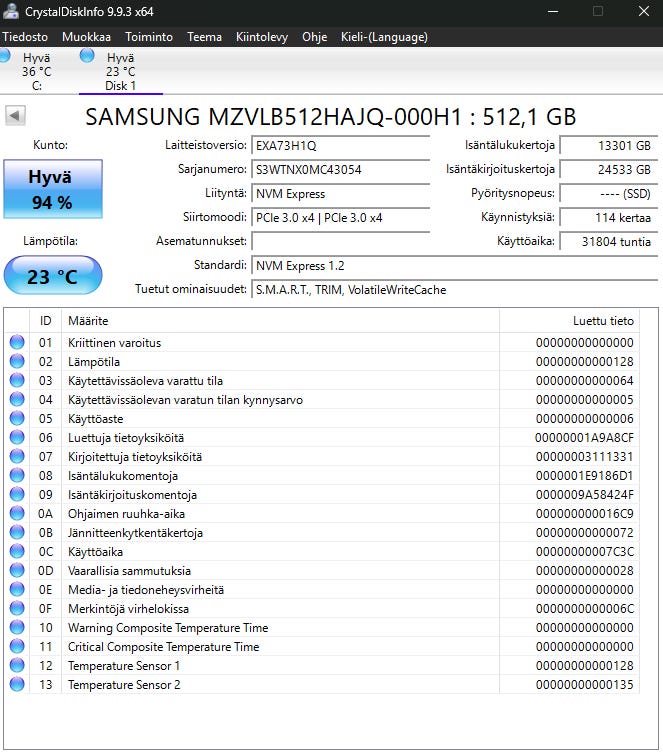Minimize the CrystalDiskInfo window
The width and height of the screenshot is (663, 756).
tap(553, 11)
